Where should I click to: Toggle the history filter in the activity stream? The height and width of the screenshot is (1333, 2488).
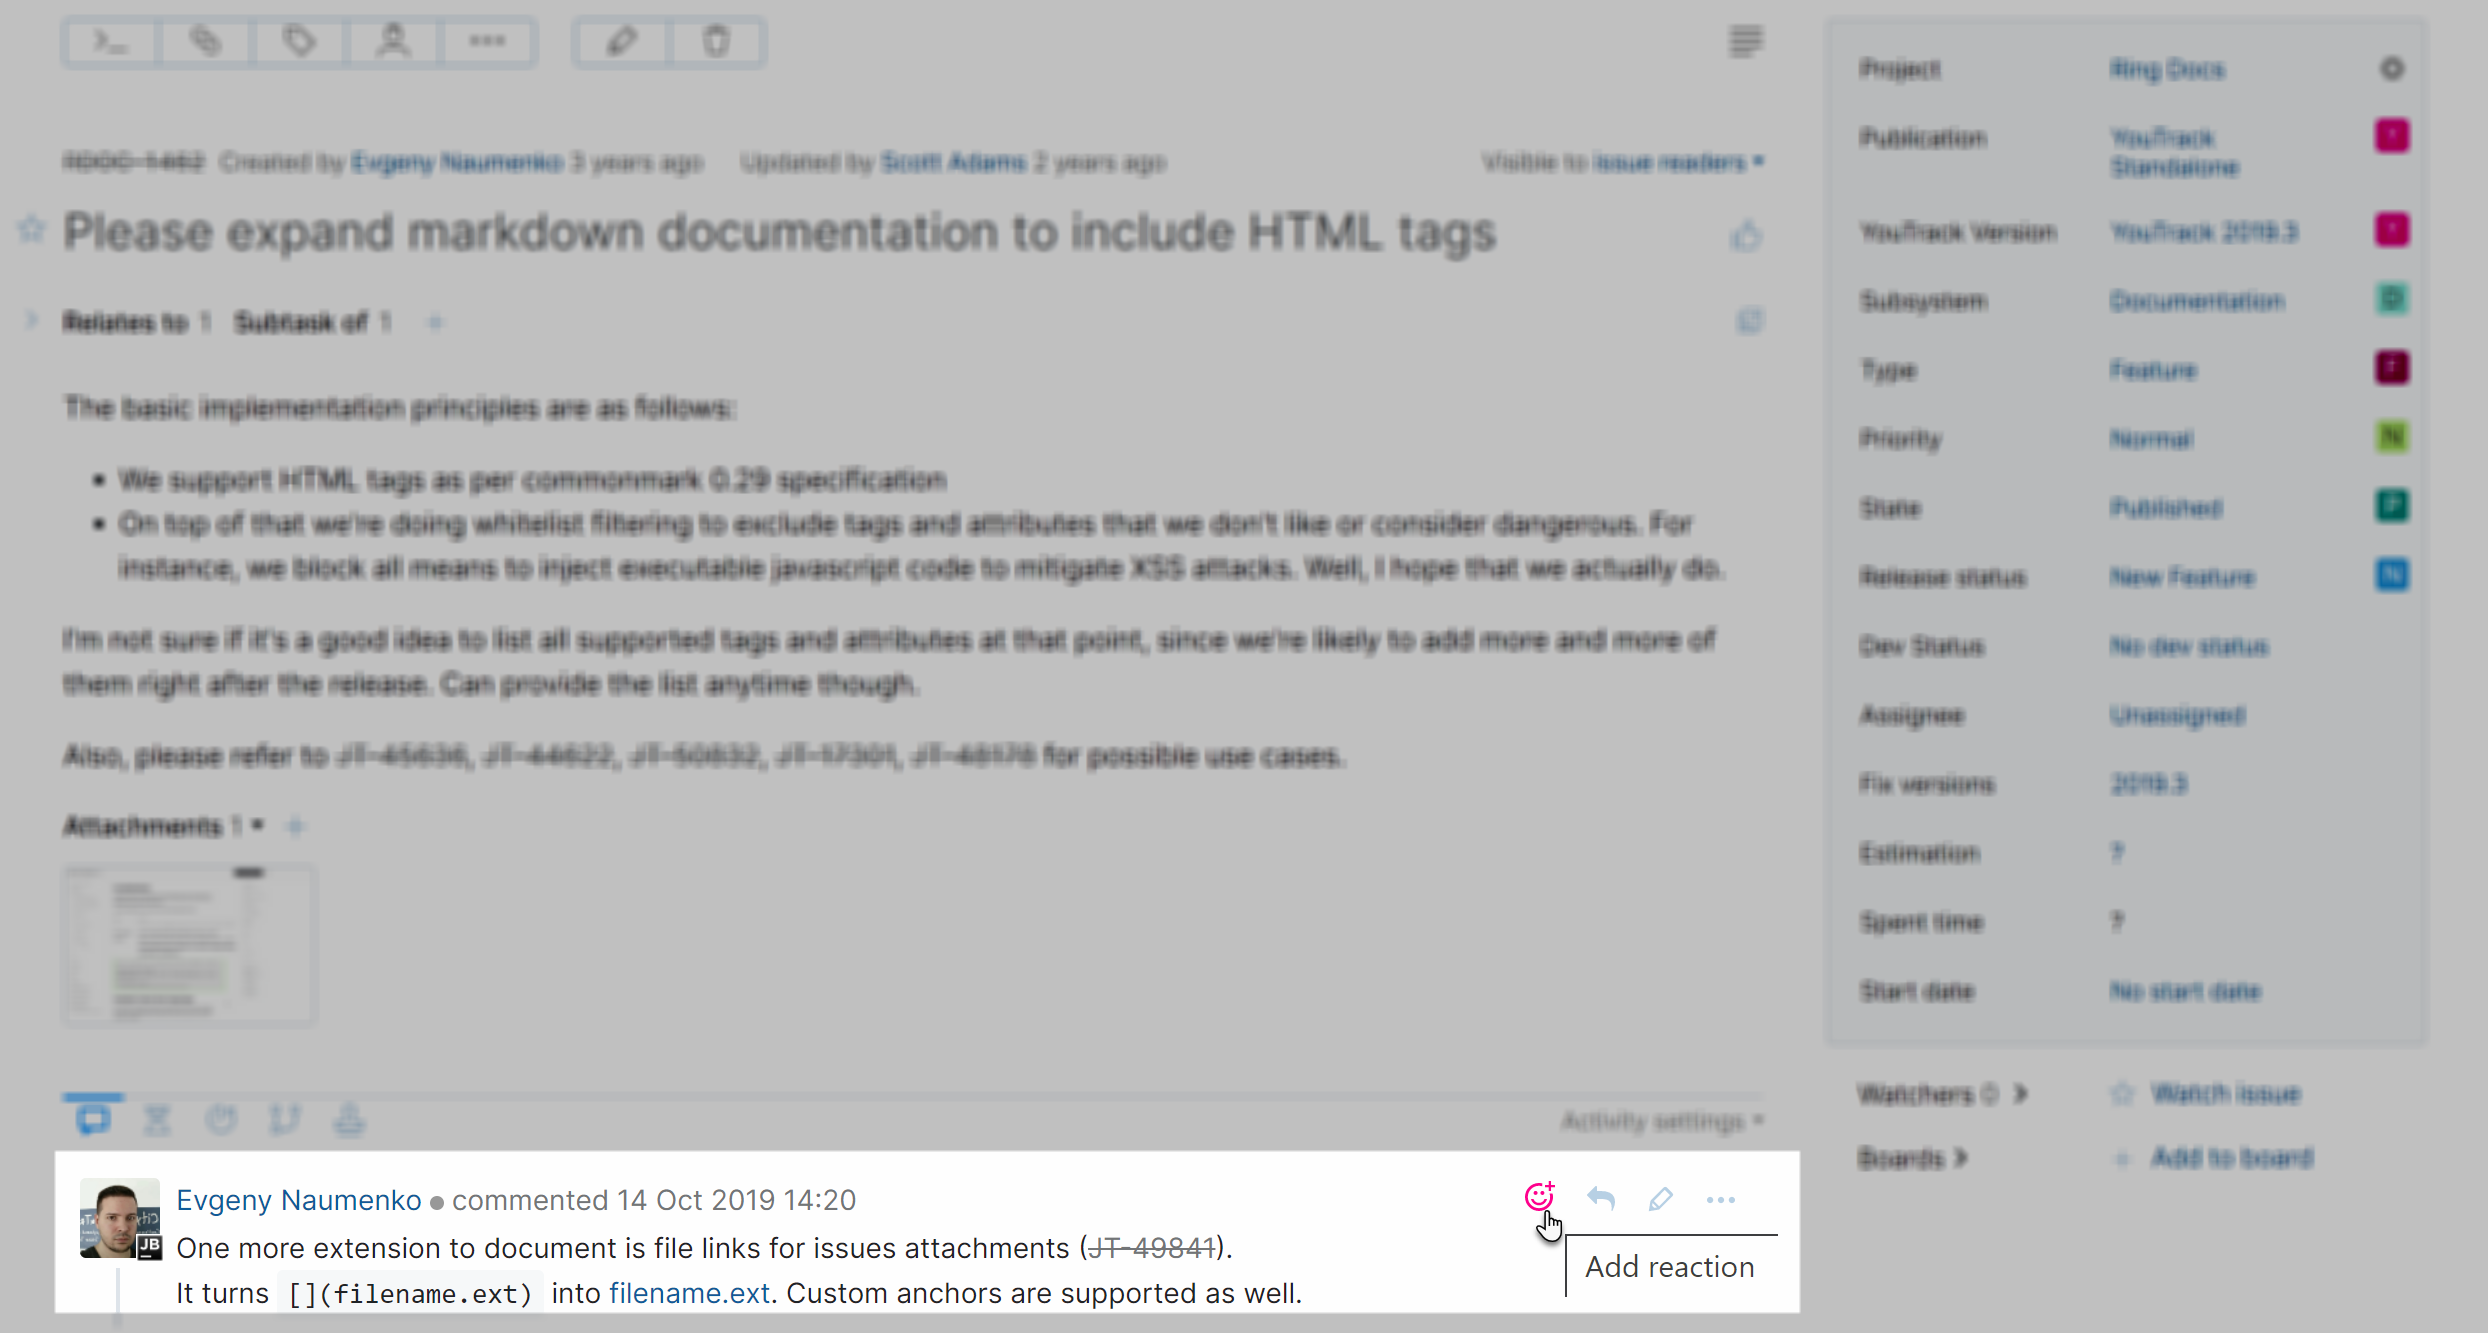click(x=158, y=1120)
